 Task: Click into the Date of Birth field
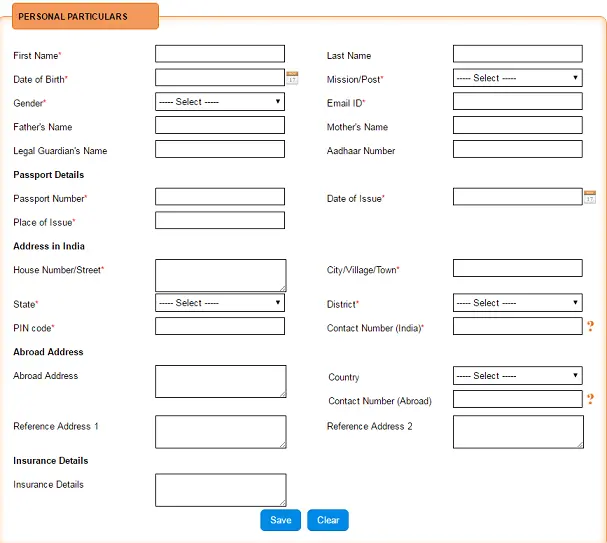[x=220, y=77]
